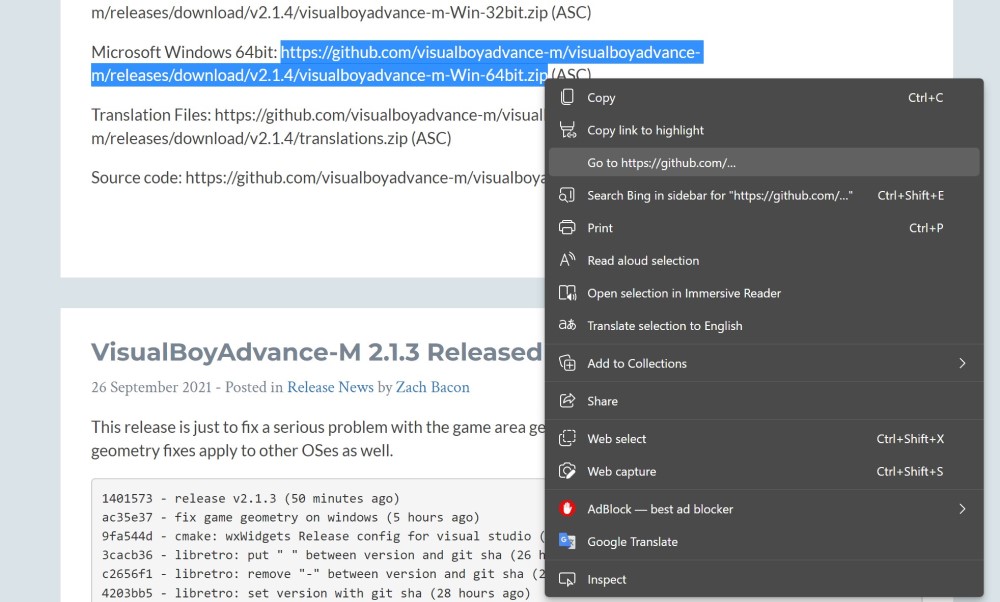1000x602 pixels.
Task: Click the Web capture icon
Action: click(x=567, y=471)
